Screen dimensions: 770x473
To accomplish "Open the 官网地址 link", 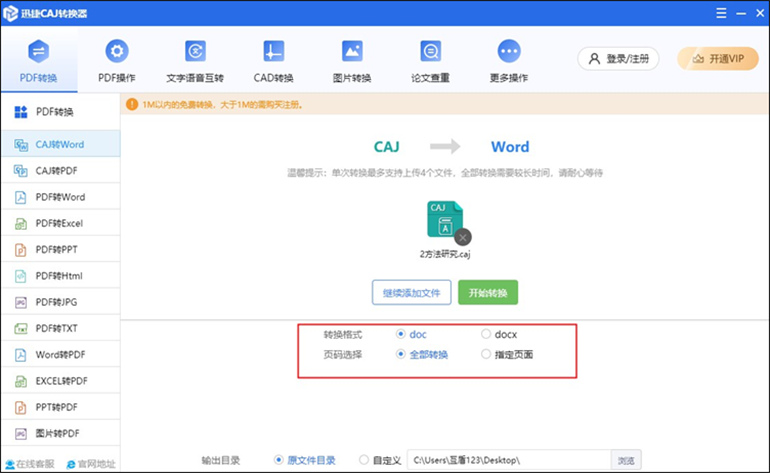I will click(x=91, y=464).
